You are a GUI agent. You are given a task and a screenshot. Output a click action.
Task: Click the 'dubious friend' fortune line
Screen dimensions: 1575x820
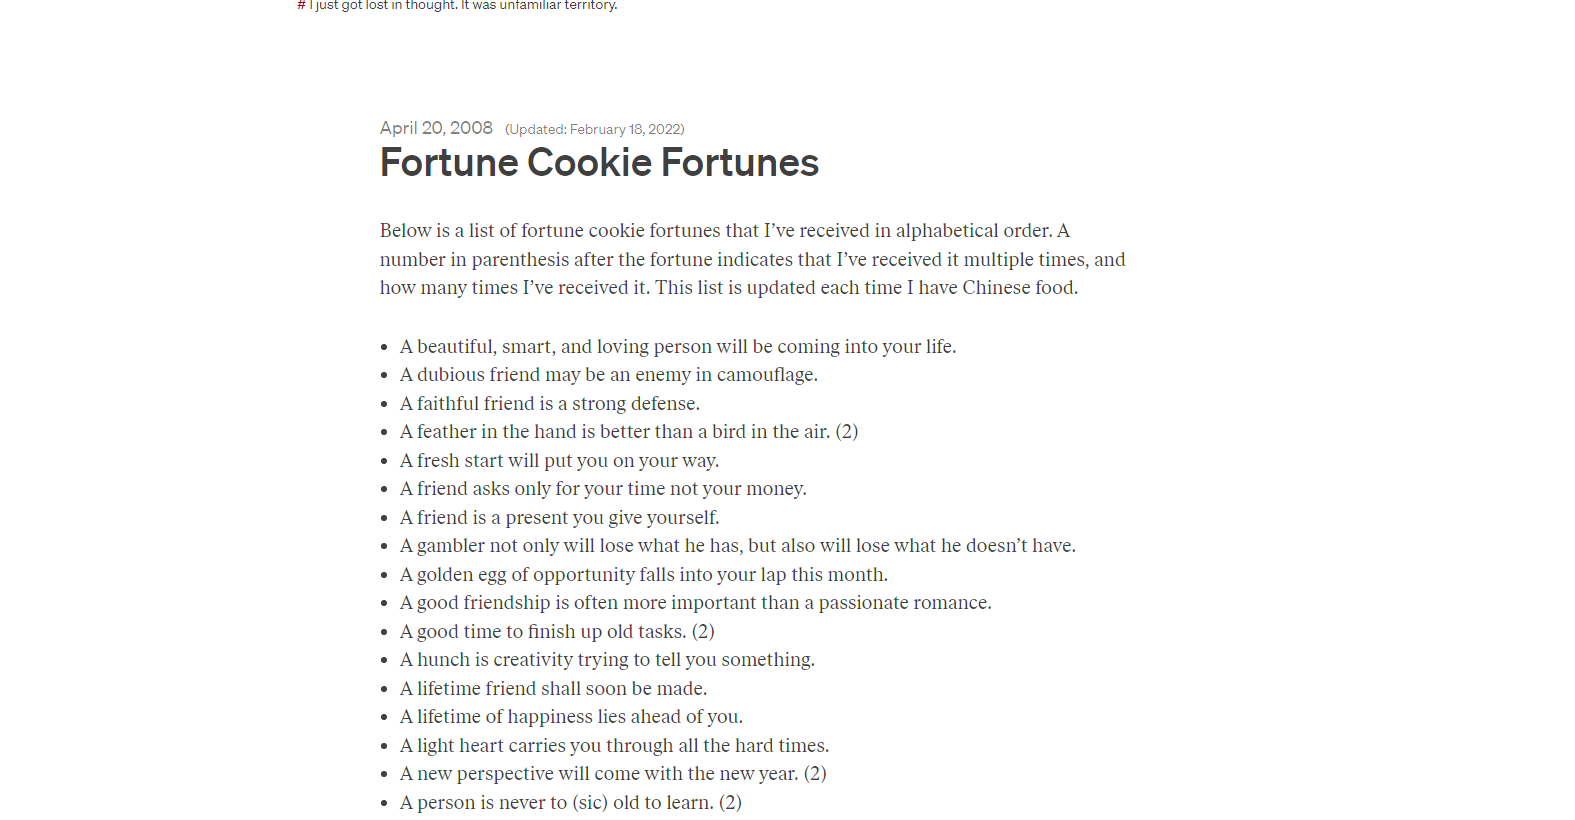(608, 375)
